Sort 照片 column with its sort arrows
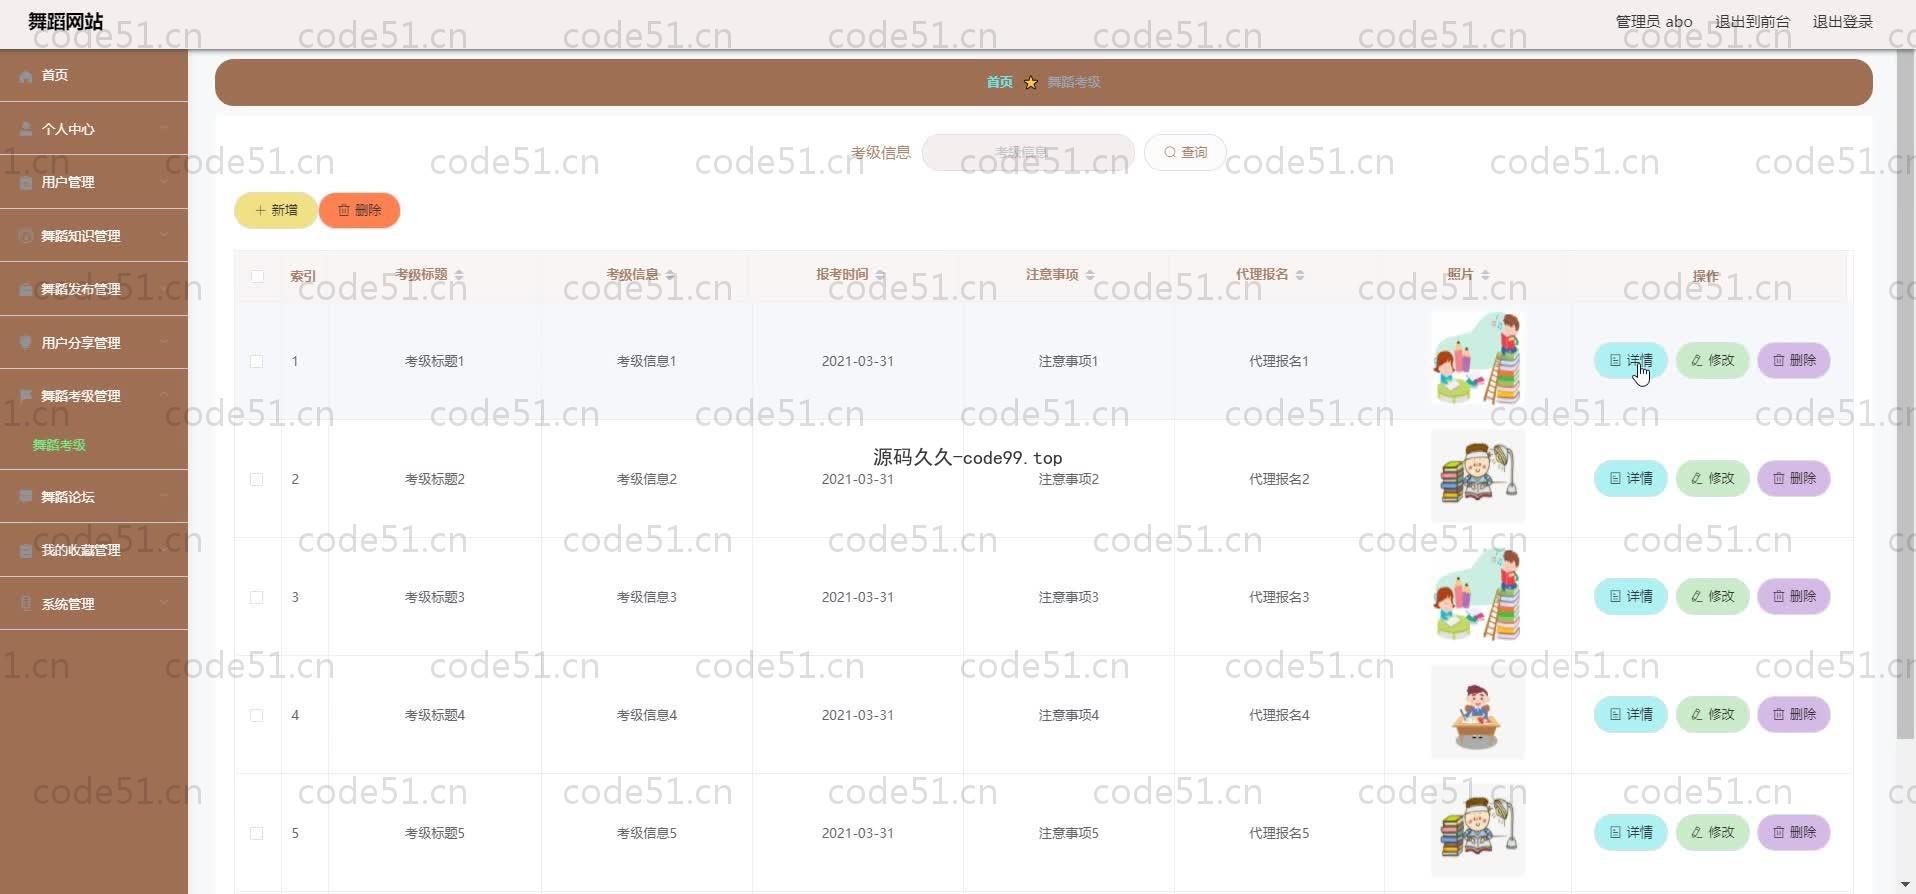 coord(1485,275)
